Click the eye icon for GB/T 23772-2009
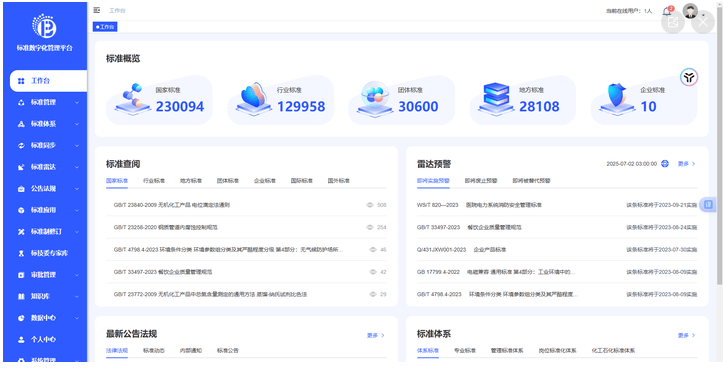The width and height of the screenshot is (723, 370). [x=373, y=294]
